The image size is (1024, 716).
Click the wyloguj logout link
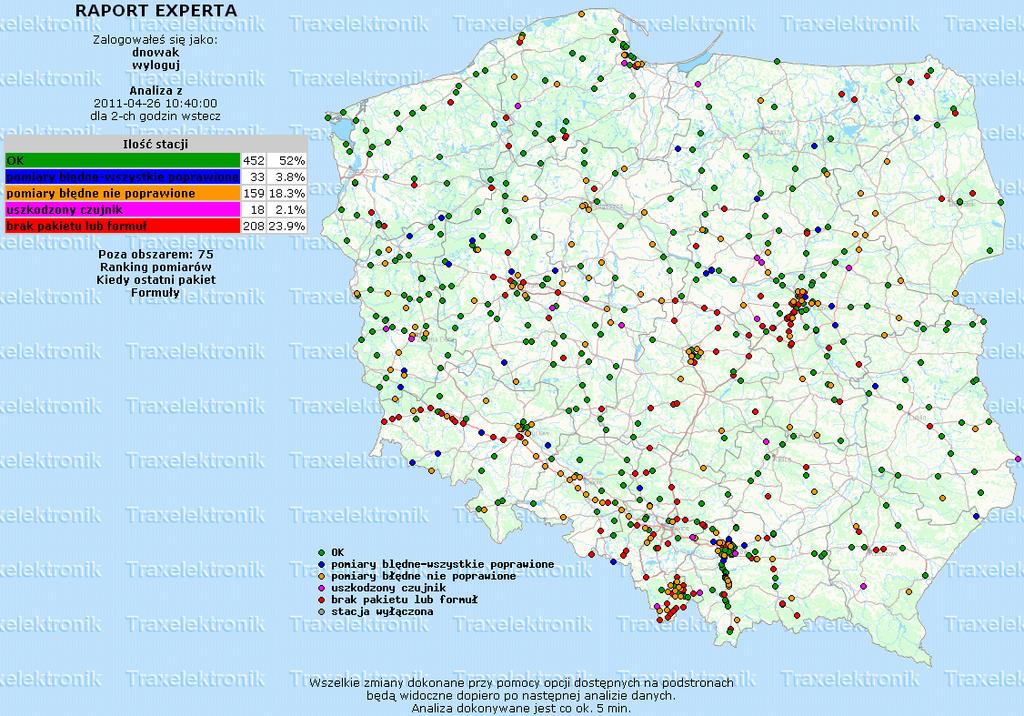tap(155, 65)
